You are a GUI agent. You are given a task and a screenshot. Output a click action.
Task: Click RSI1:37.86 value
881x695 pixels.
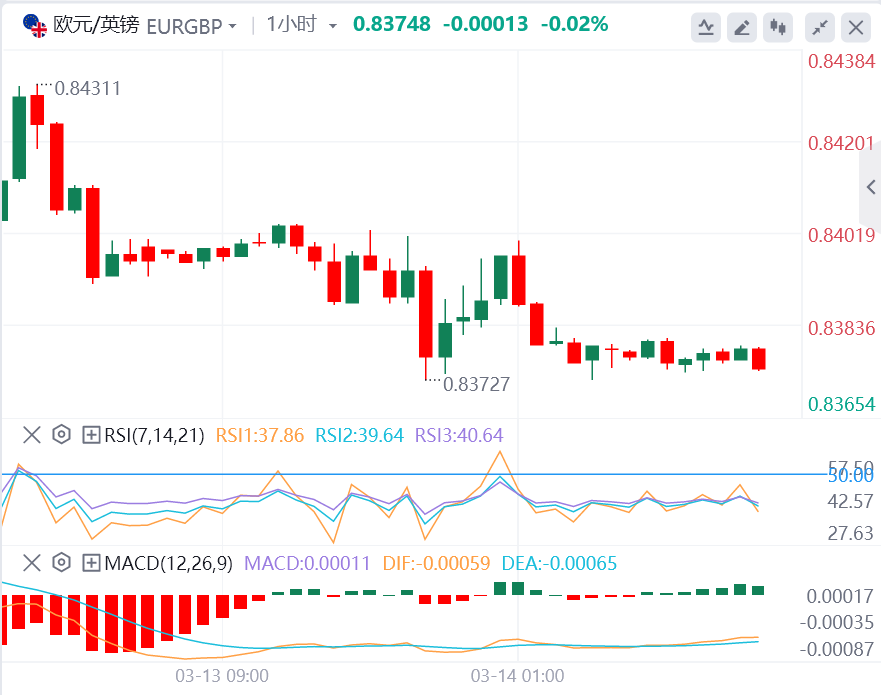pos(260,435)
